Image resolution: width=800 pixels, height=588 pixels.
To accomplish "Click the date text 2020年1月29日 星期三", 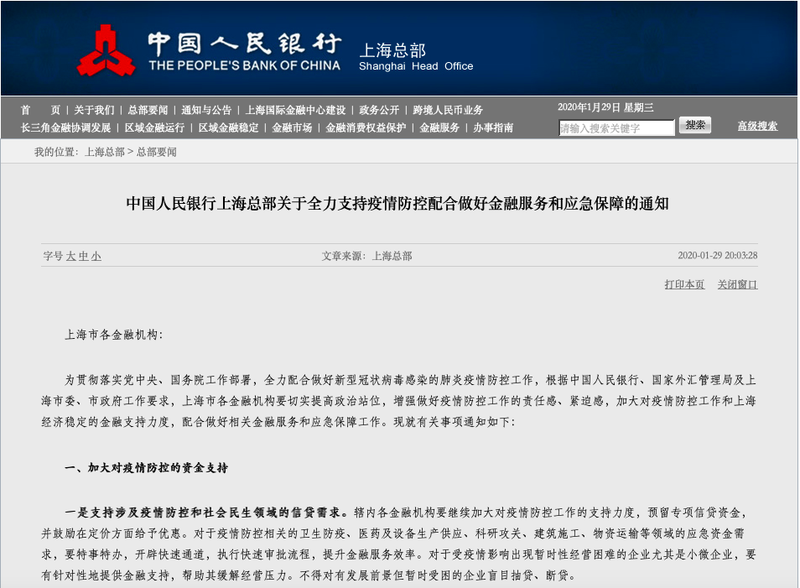I will tap(605, 107).
